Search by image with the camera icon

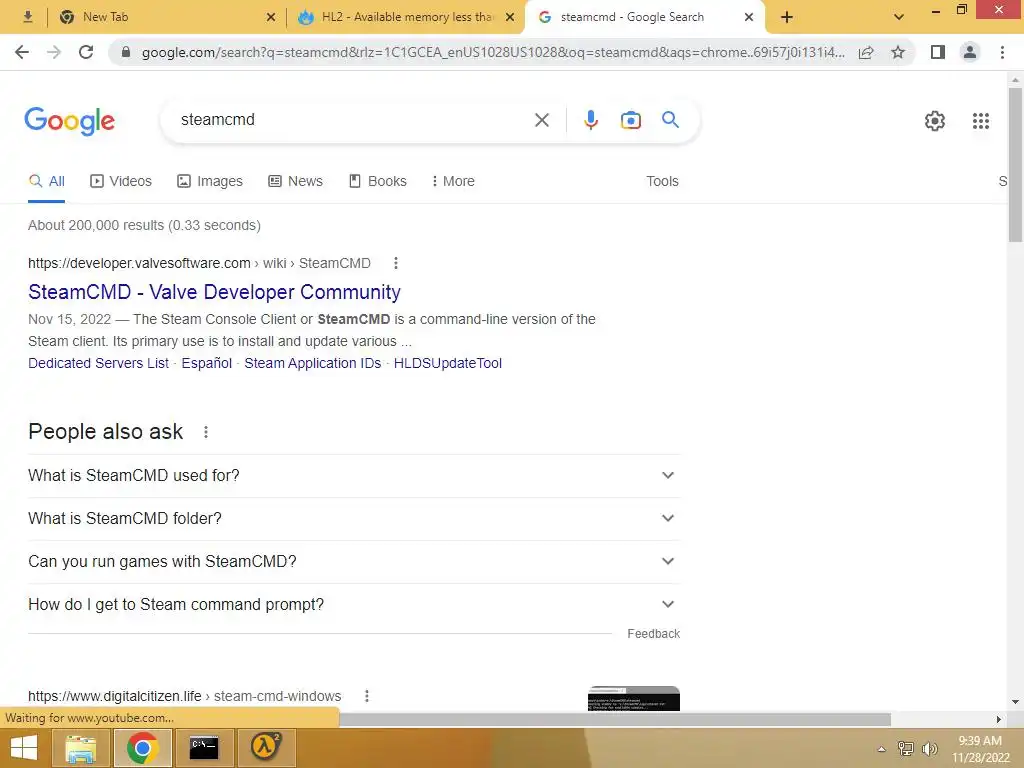pyautogui.click(x=631, y=120)
